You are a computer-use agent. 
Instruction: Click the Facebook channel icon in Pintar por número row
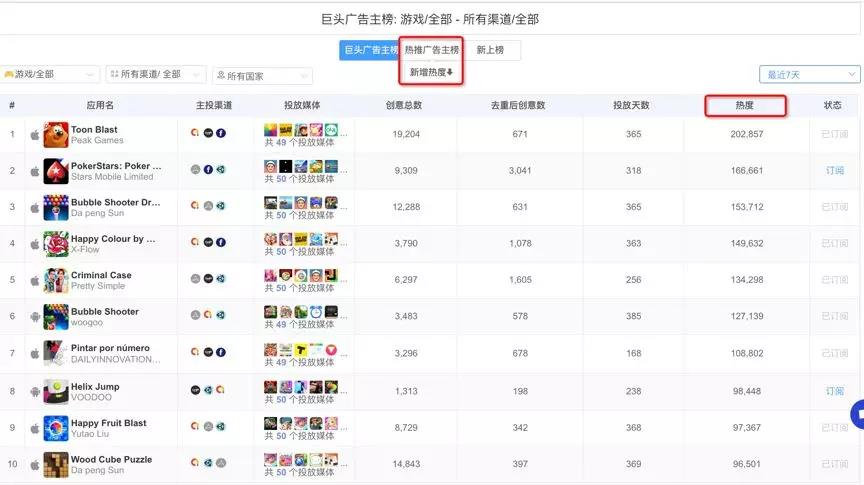pos(221,352)
